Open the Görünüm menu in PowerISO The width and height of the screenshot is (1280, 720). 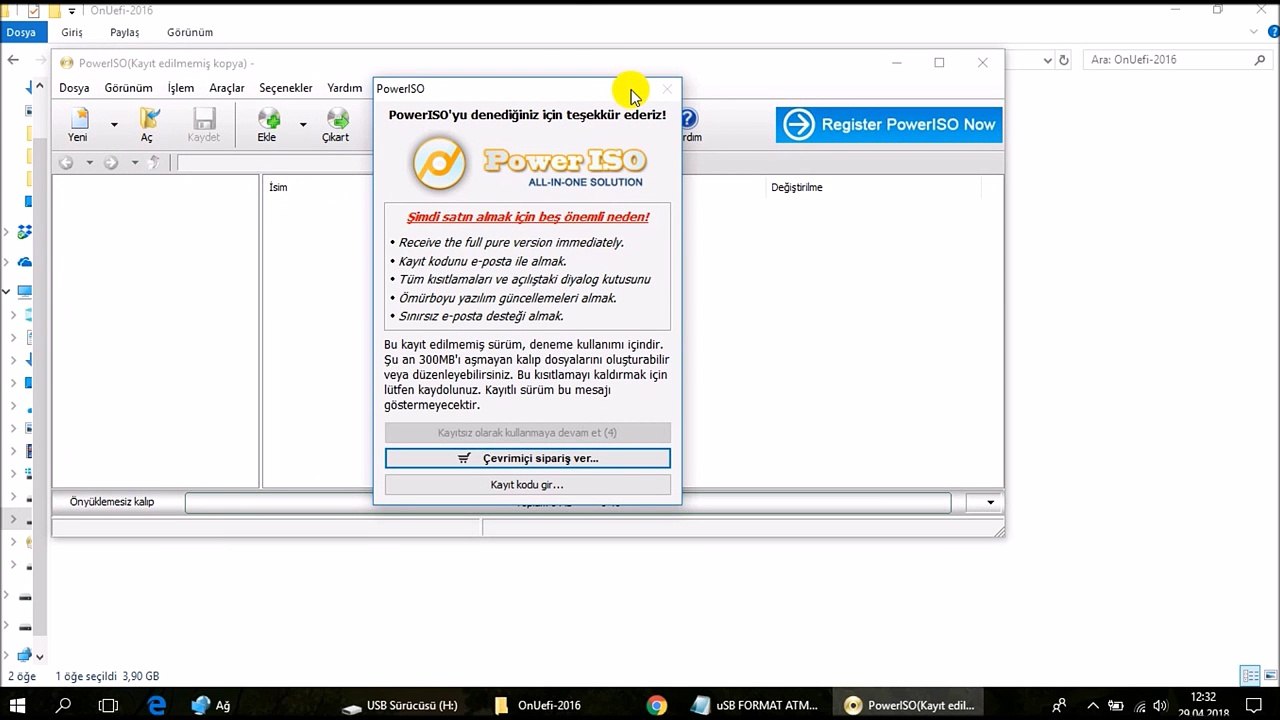click(x=128, y=88)
